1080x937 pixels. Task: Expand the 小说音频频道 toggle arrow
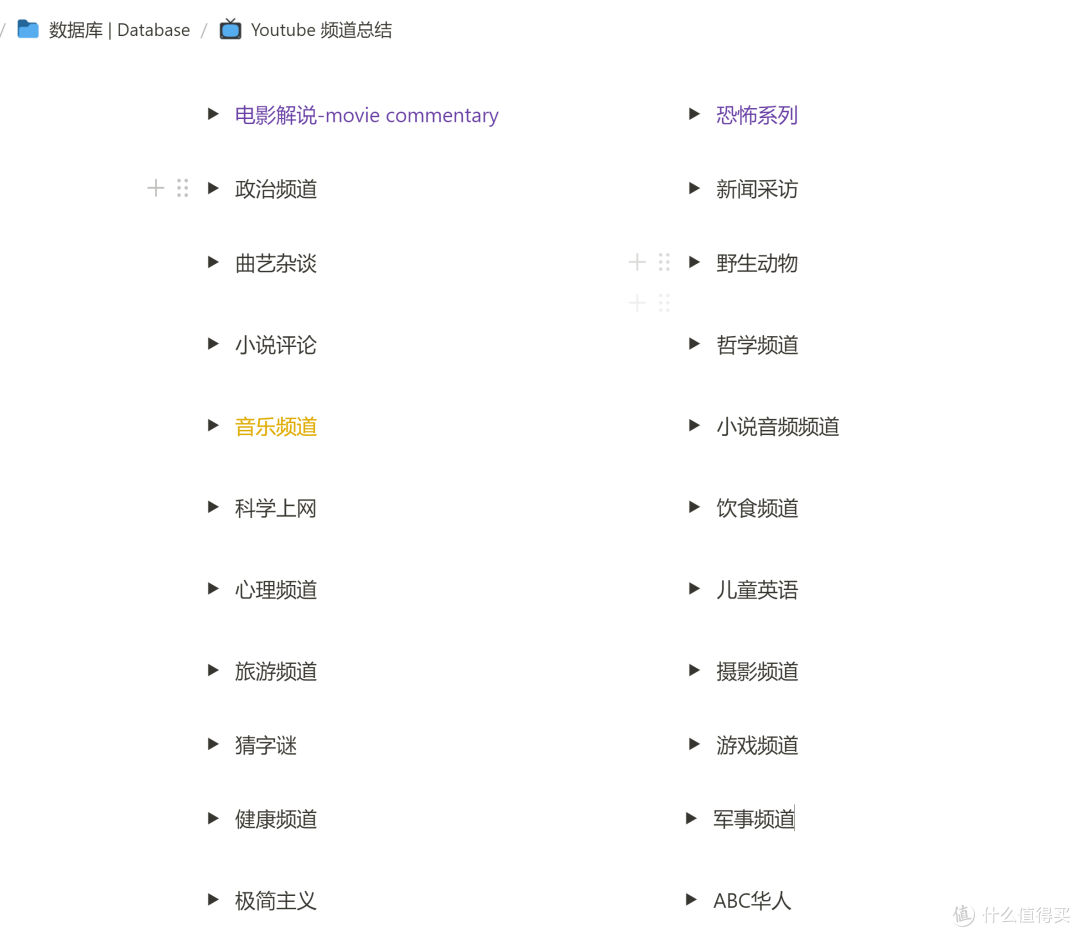[x=694, y=426]
